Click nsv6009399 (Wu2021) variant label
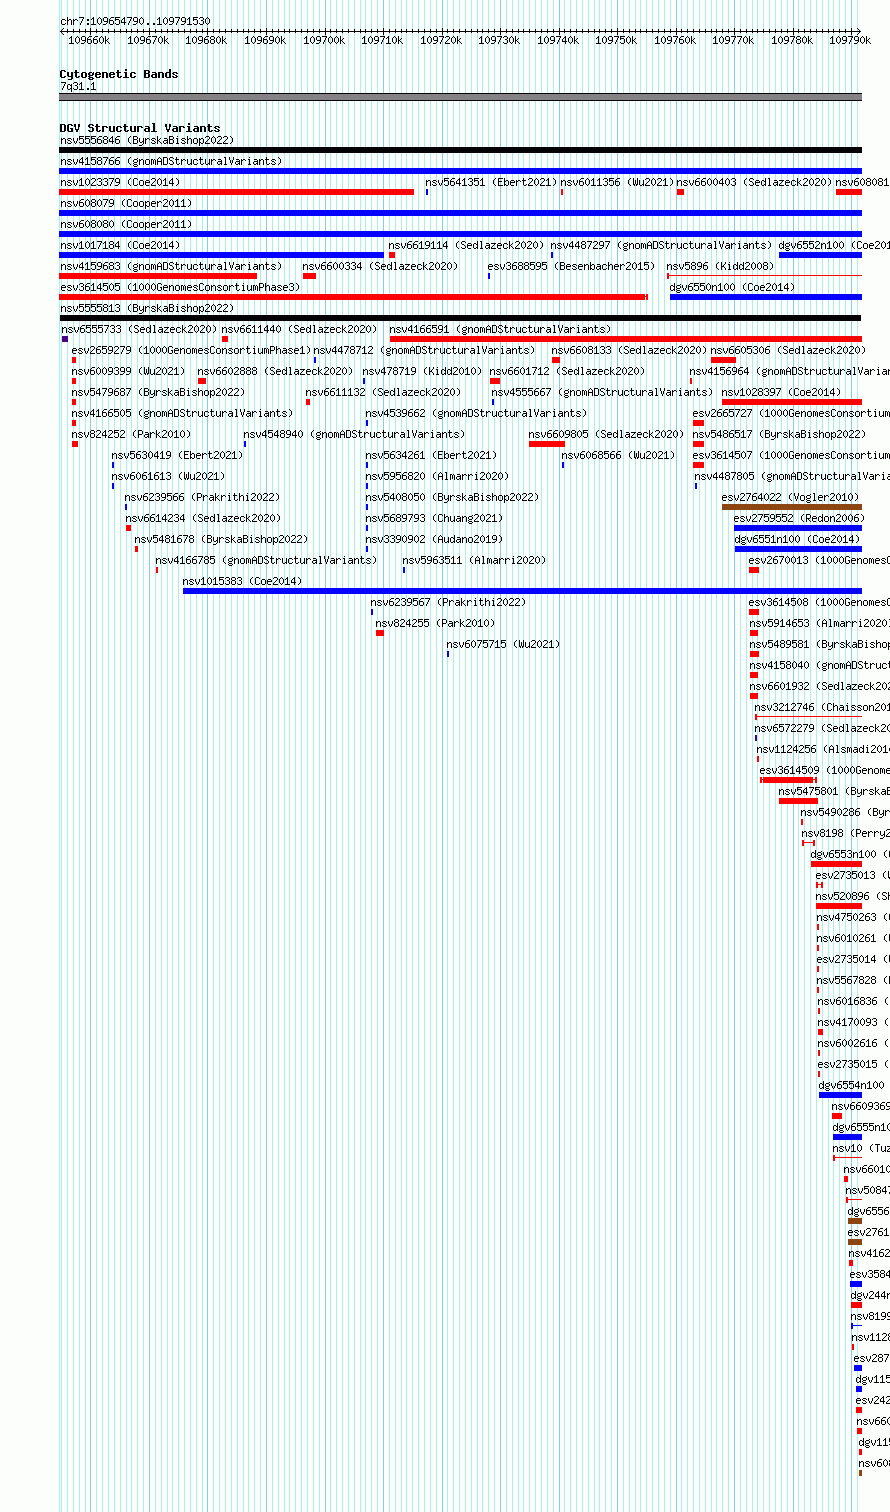Viewport: 890px width, 1512px height. pyautogui.click(x=128, y=371)
